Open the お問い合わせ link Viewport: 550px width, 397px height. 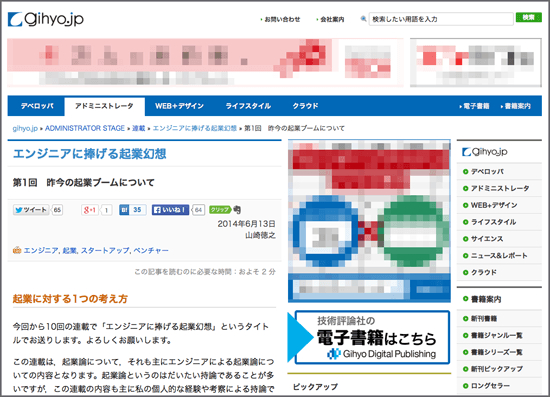tap(282, 19)
